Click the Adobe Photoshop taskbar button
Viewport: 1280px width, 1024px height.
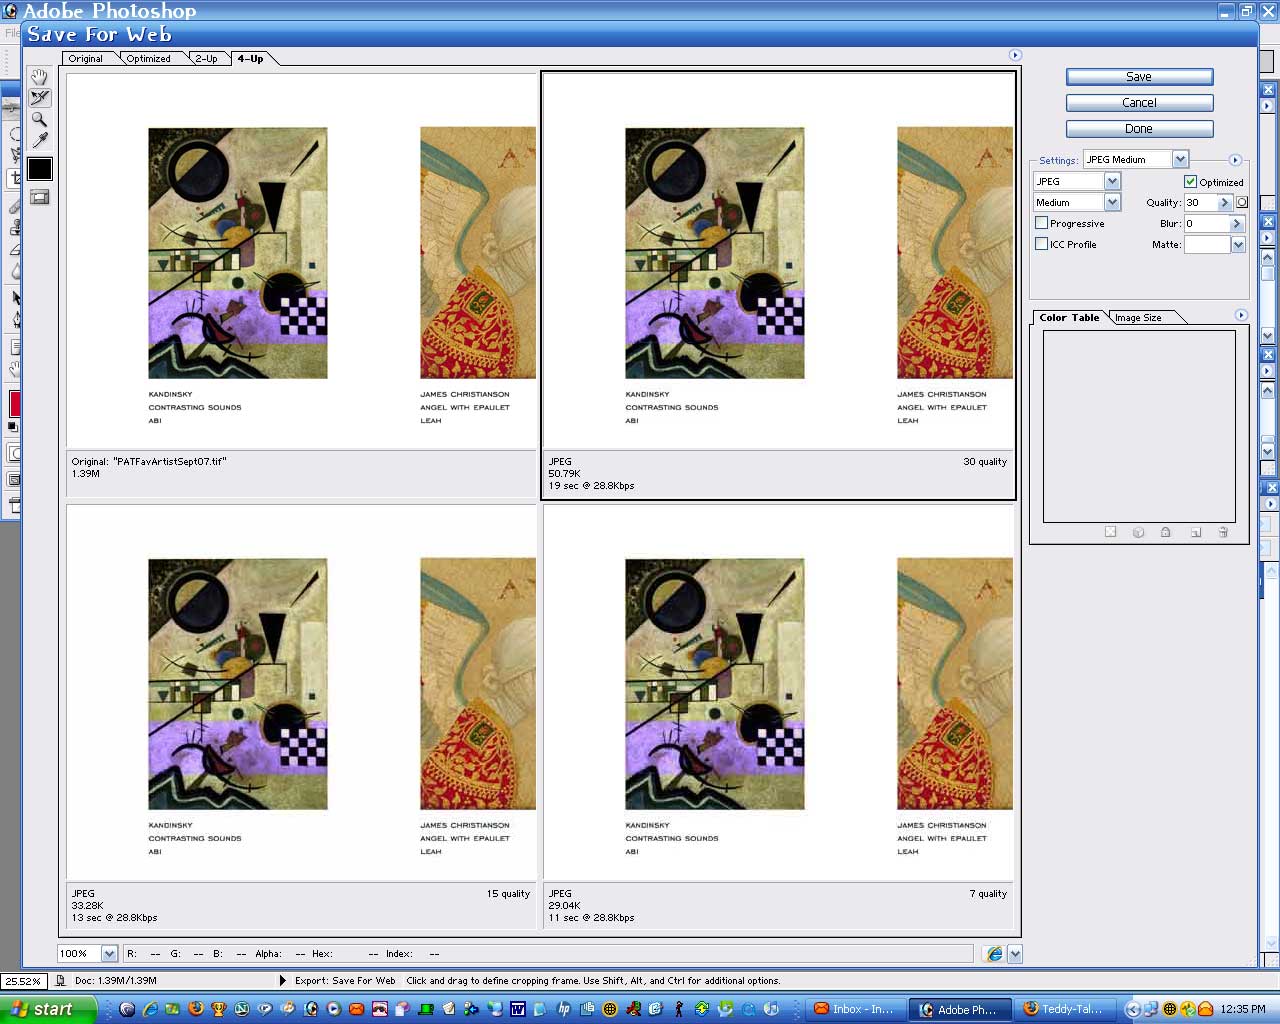click(x=961, y=1009)
